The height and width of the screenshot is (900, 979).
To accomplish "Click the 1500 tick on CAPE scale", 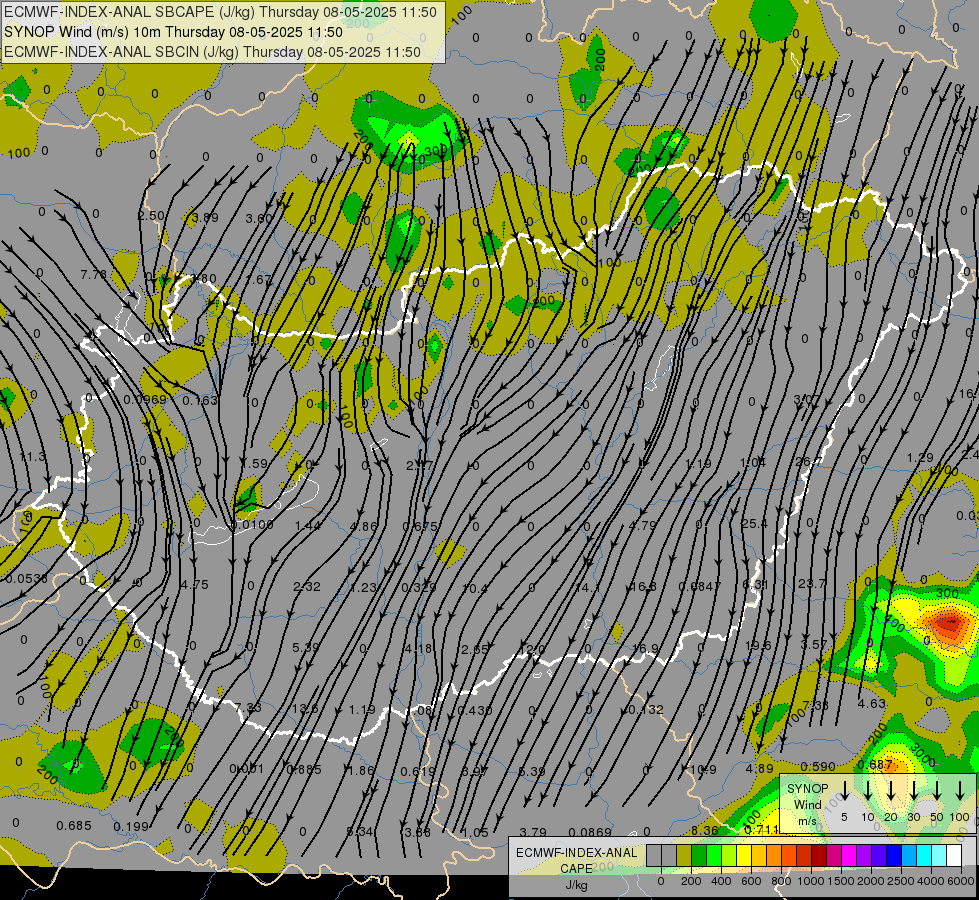I will tap(841, 881).
